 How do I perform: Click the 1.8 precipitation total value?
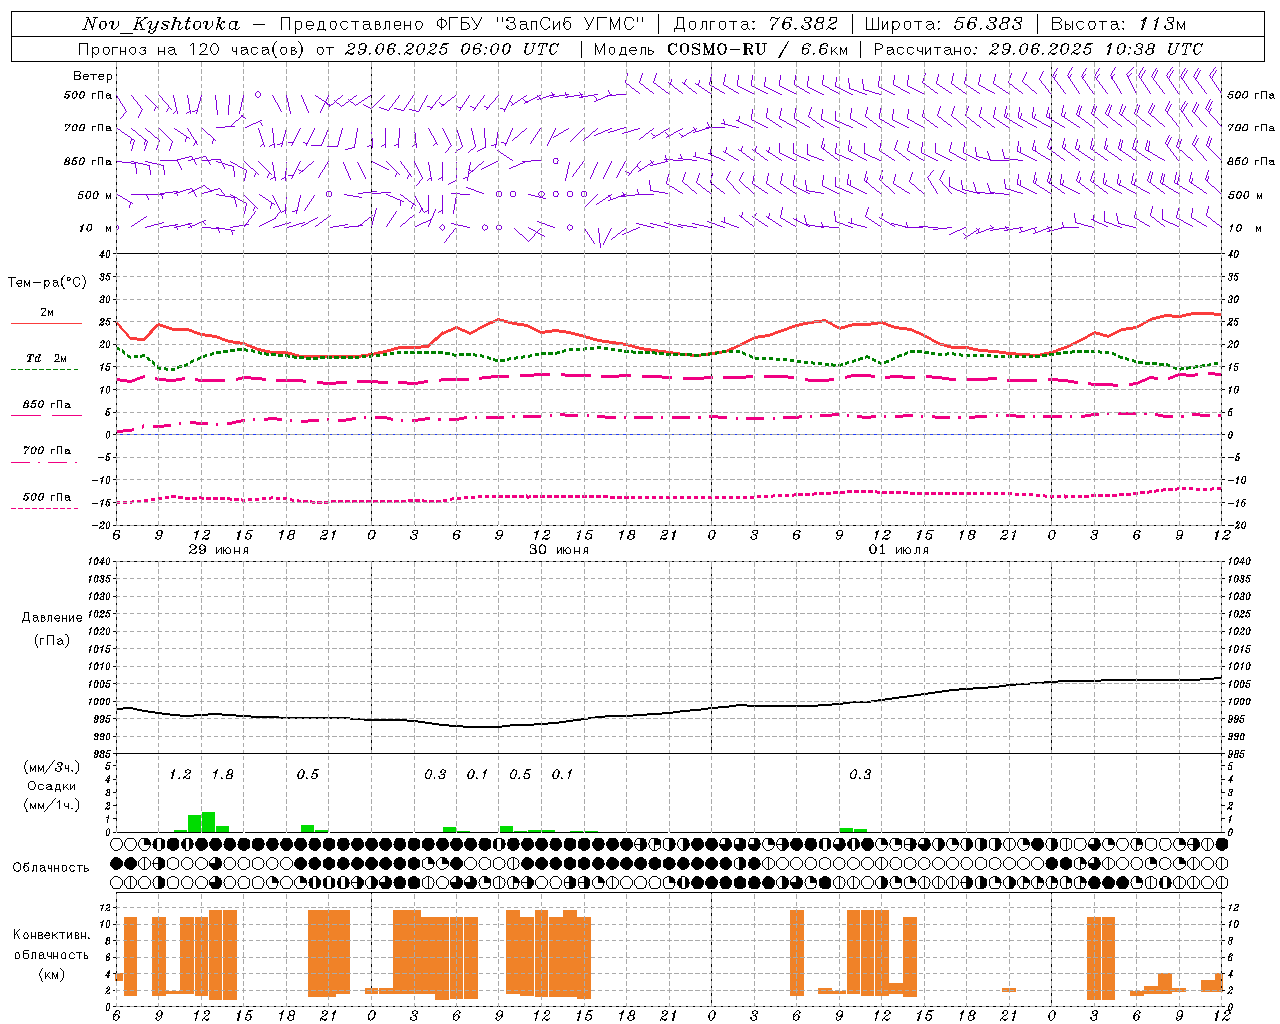pos(222,774)
